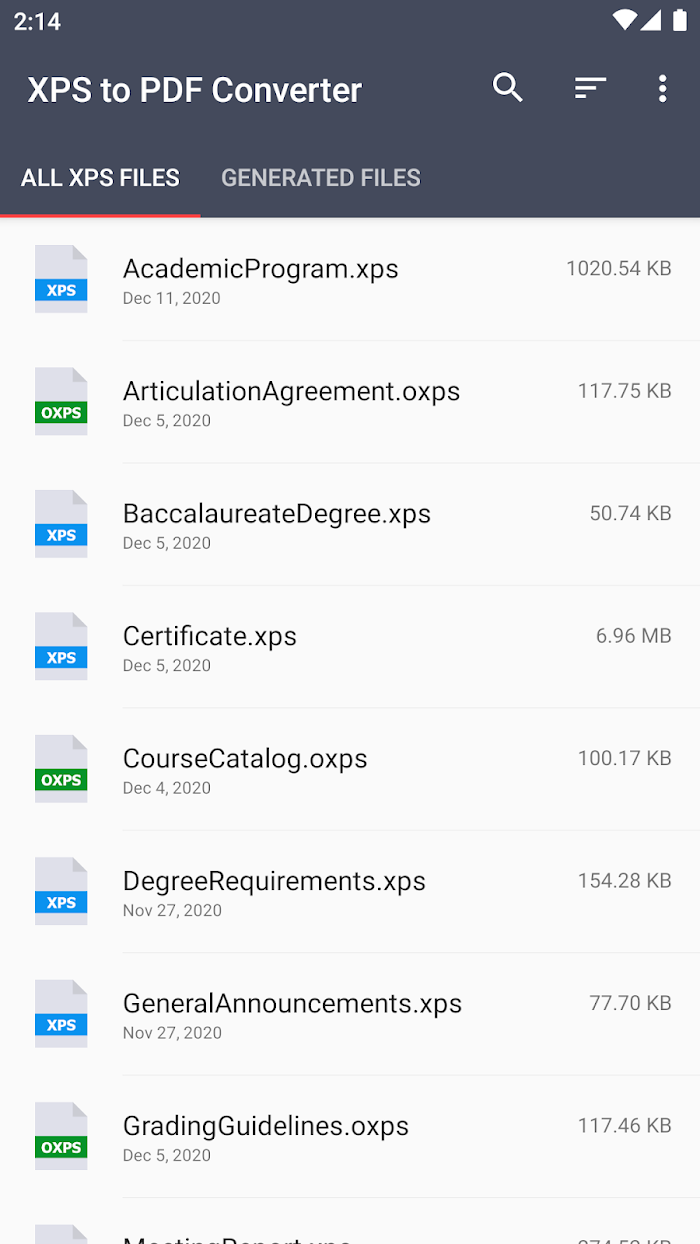This screenshot has width=700, height=1244.
Task: Open the three-dot overflow menu
Action: click(x=662, y=88)
